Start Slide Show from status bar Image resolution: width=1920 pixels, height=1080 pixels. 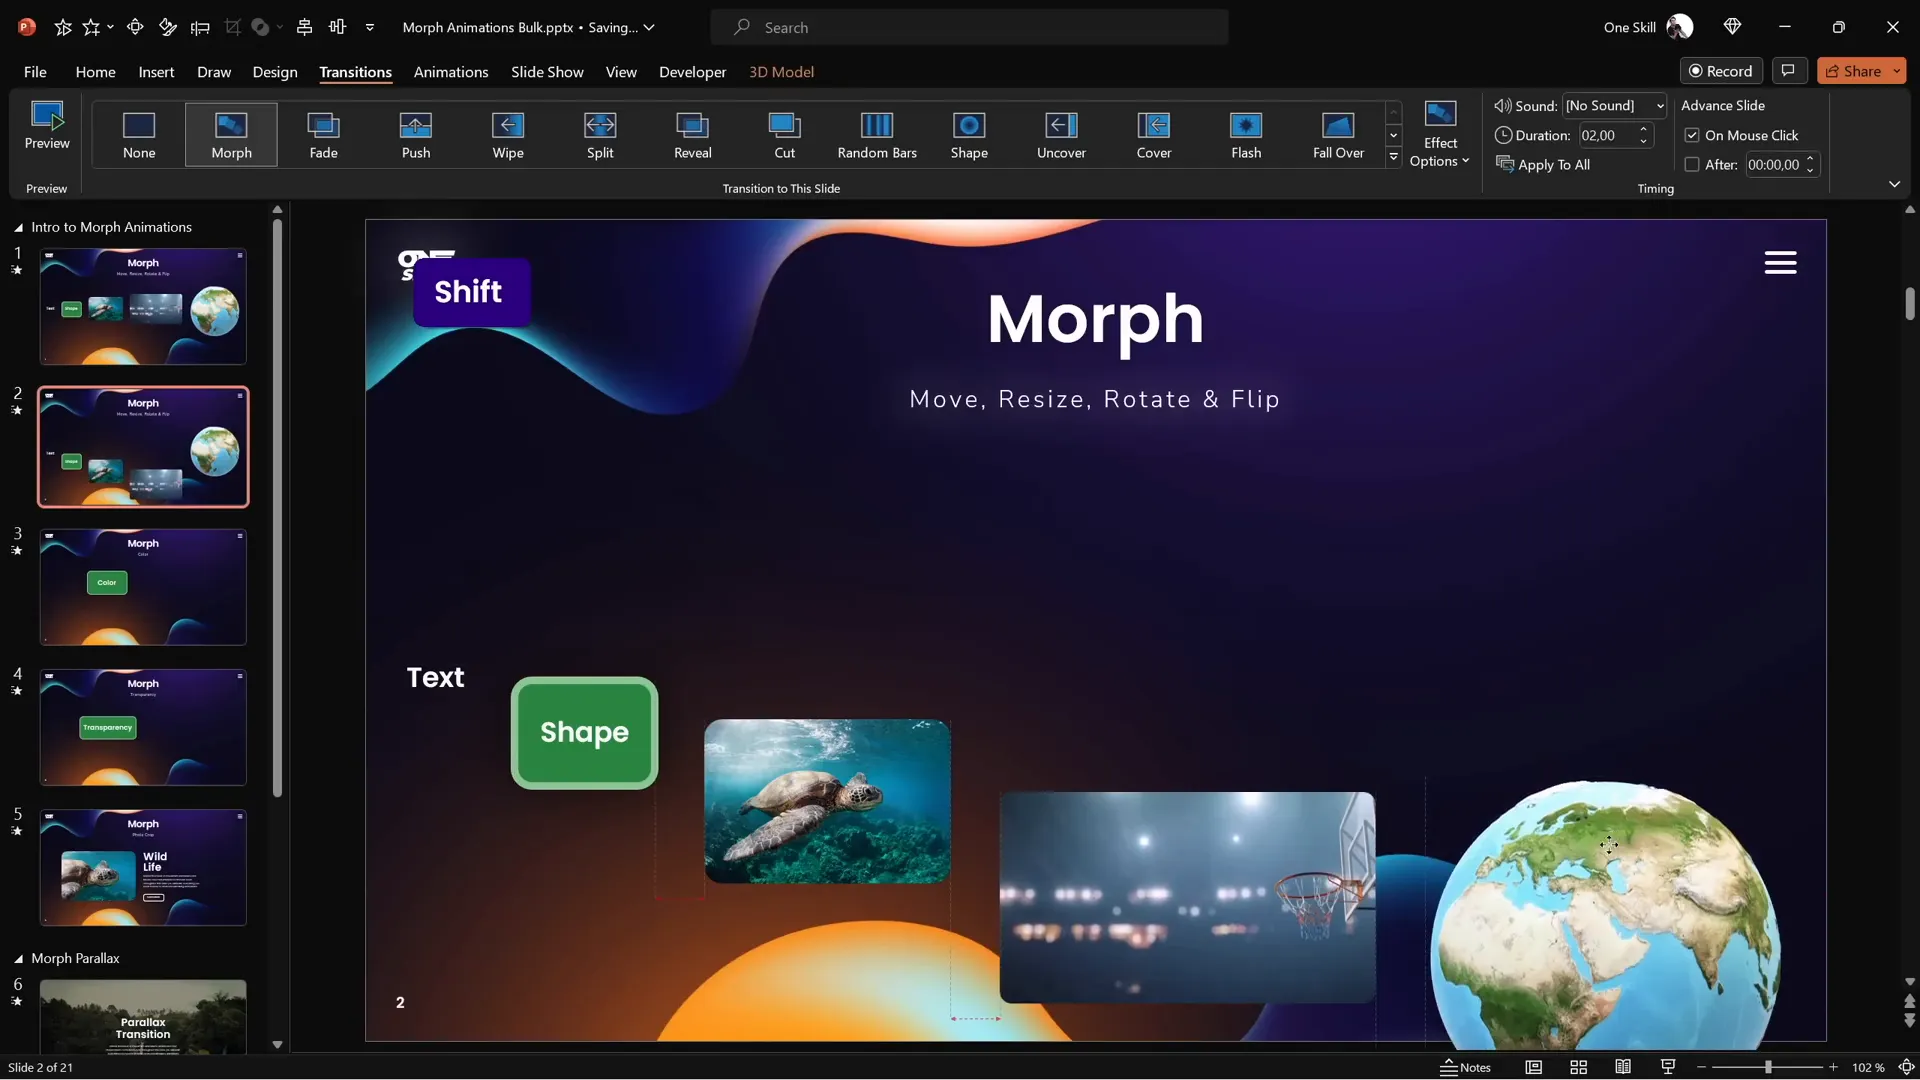(x=1668, y=1067)
